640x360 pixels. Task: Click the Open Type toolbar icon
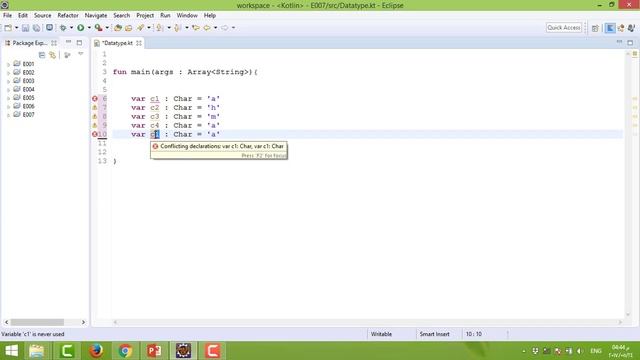[118, 28]
